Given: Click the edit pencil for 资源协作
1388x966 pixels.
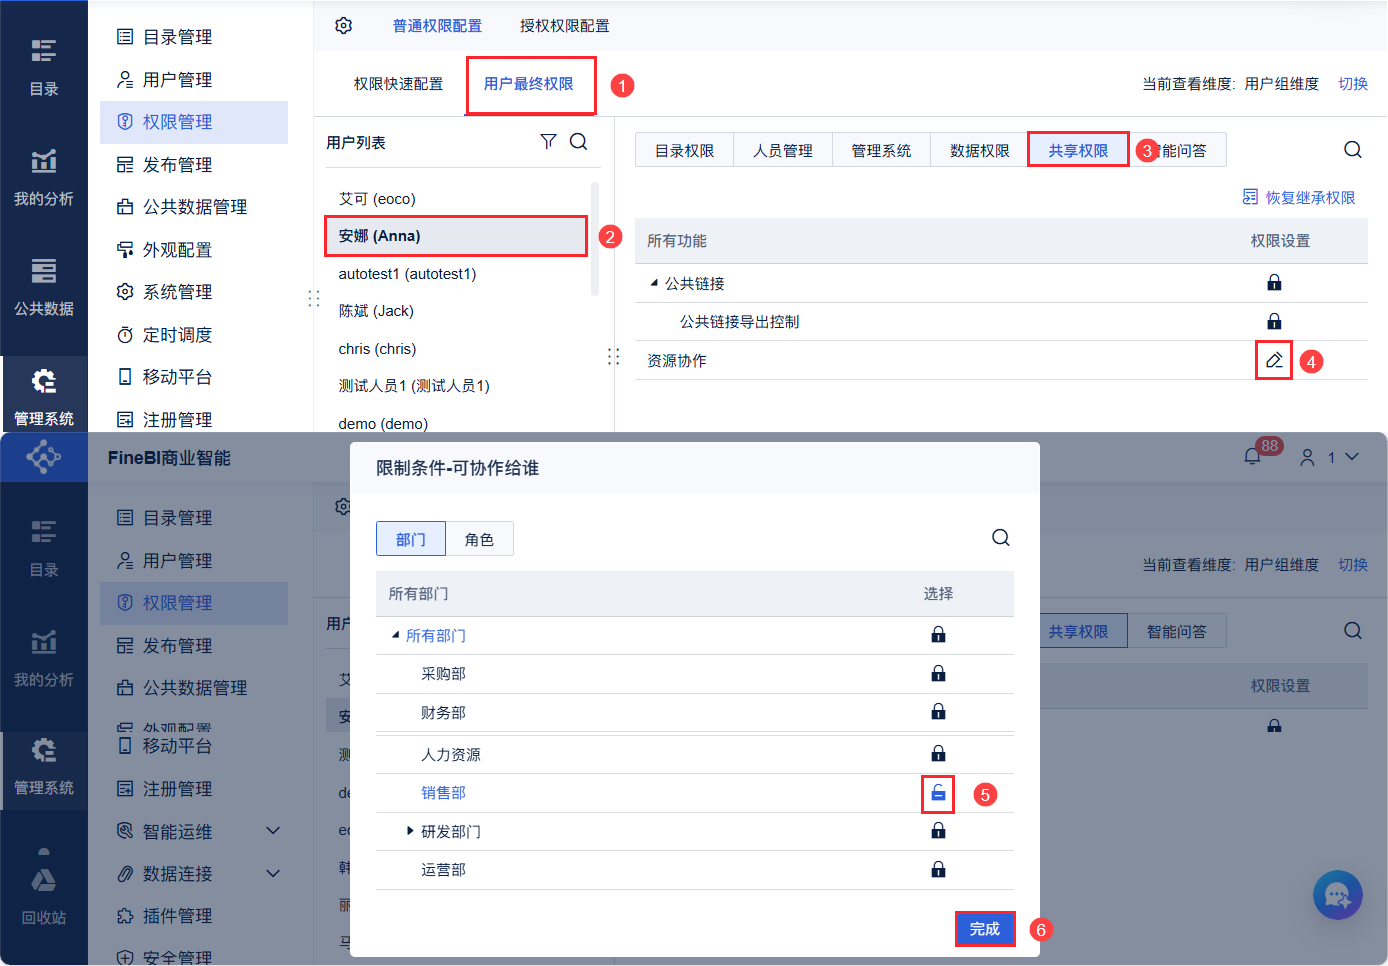Looking at the screenshot, I should (1274, 360).
